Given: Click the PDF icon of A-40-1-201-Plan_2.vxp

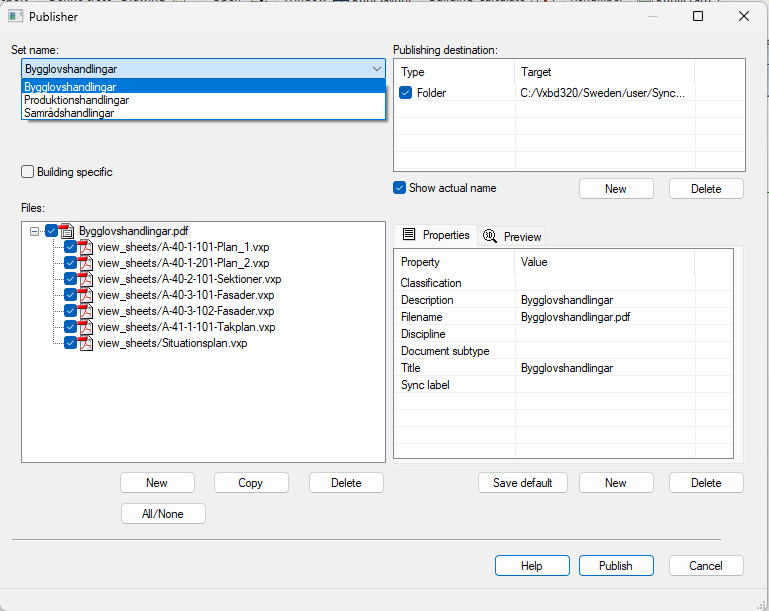Looking at the screenshot, I should pos(85,263).
